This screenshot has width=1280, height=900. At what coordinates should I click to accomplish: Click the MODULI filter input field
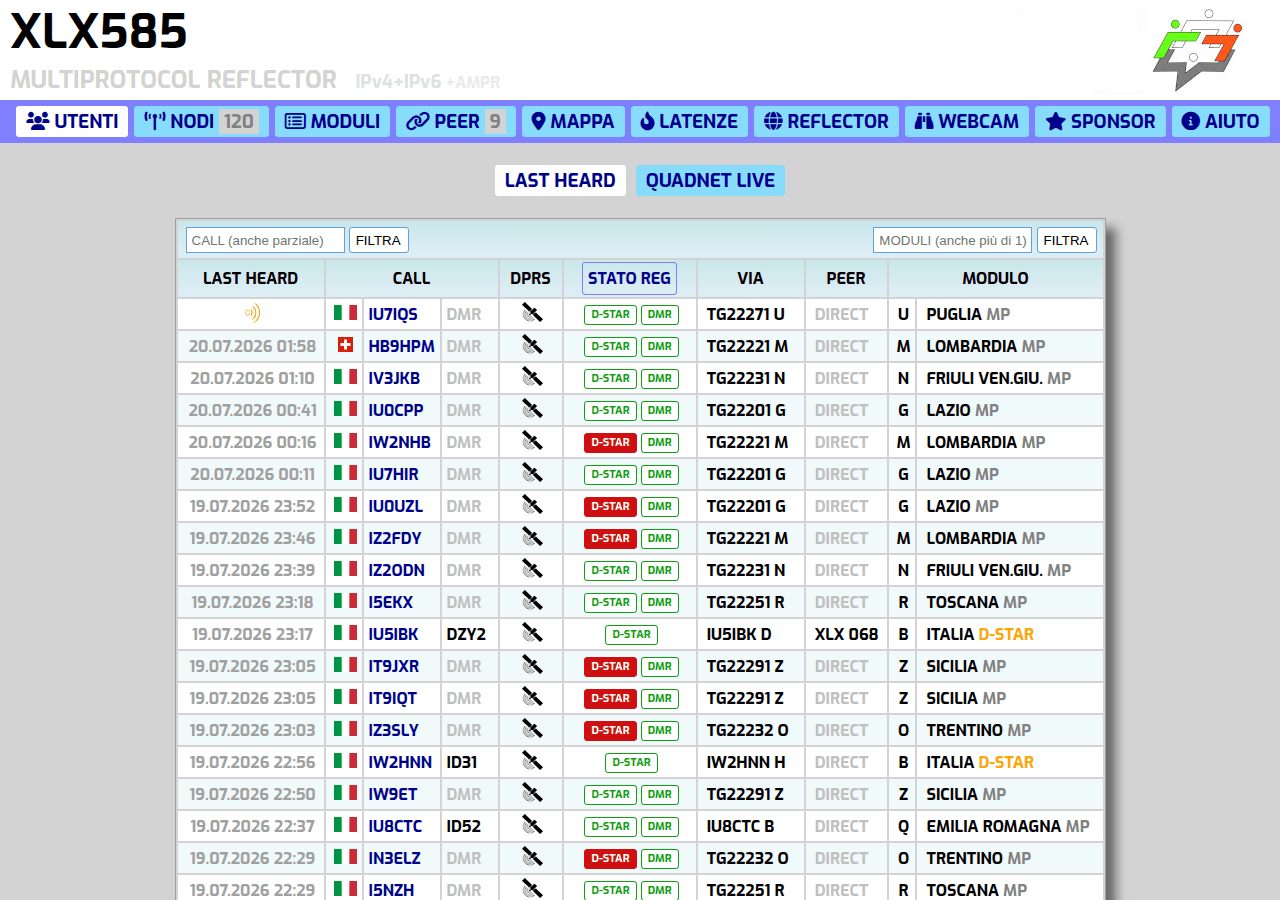pos(952,240)
